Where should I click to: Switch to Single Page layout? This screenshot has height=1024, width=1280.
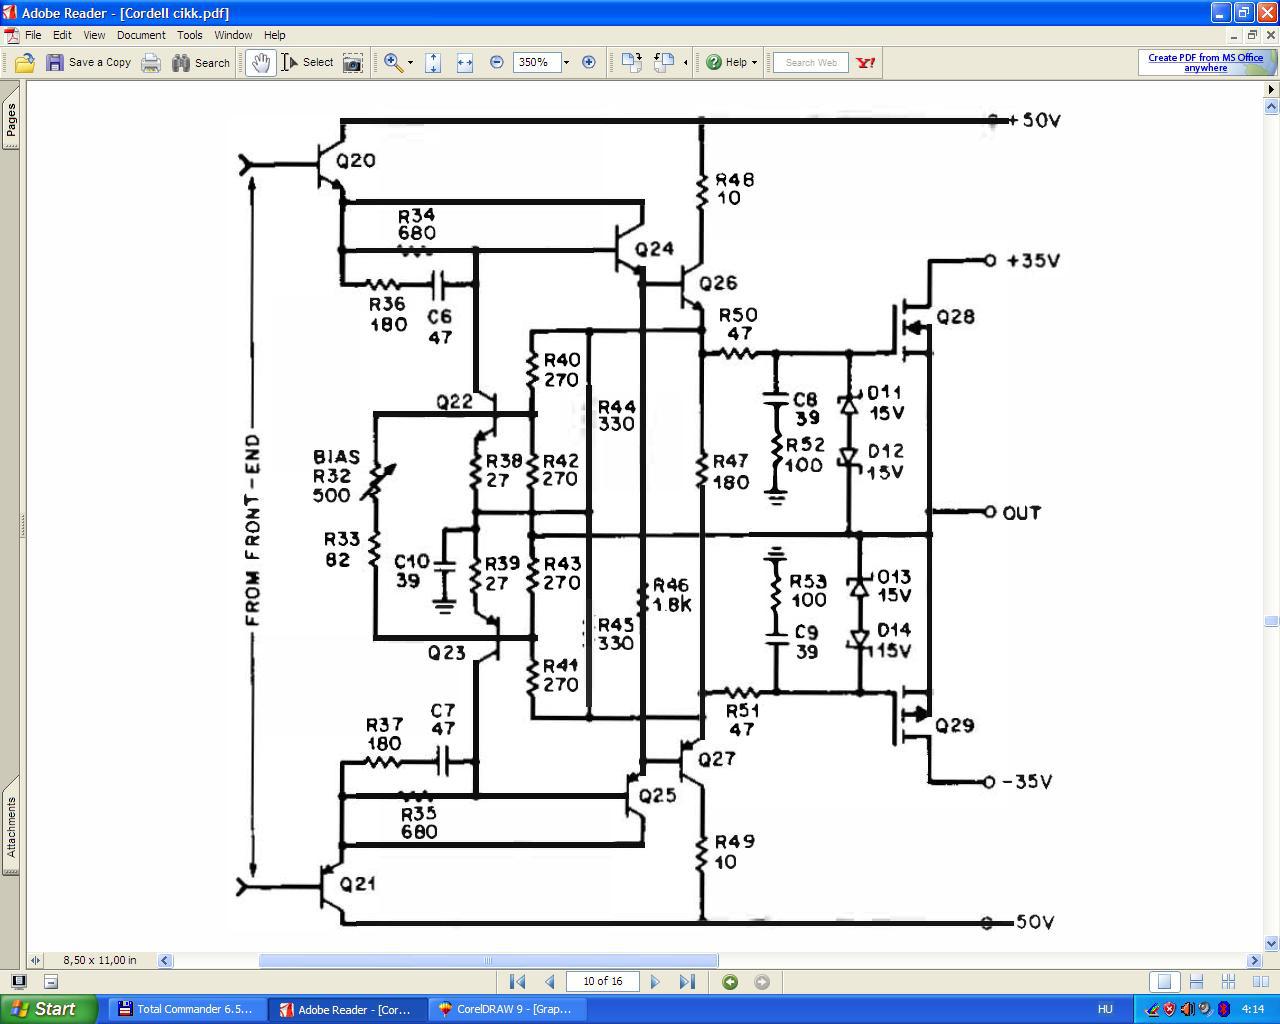[1164, 982]
